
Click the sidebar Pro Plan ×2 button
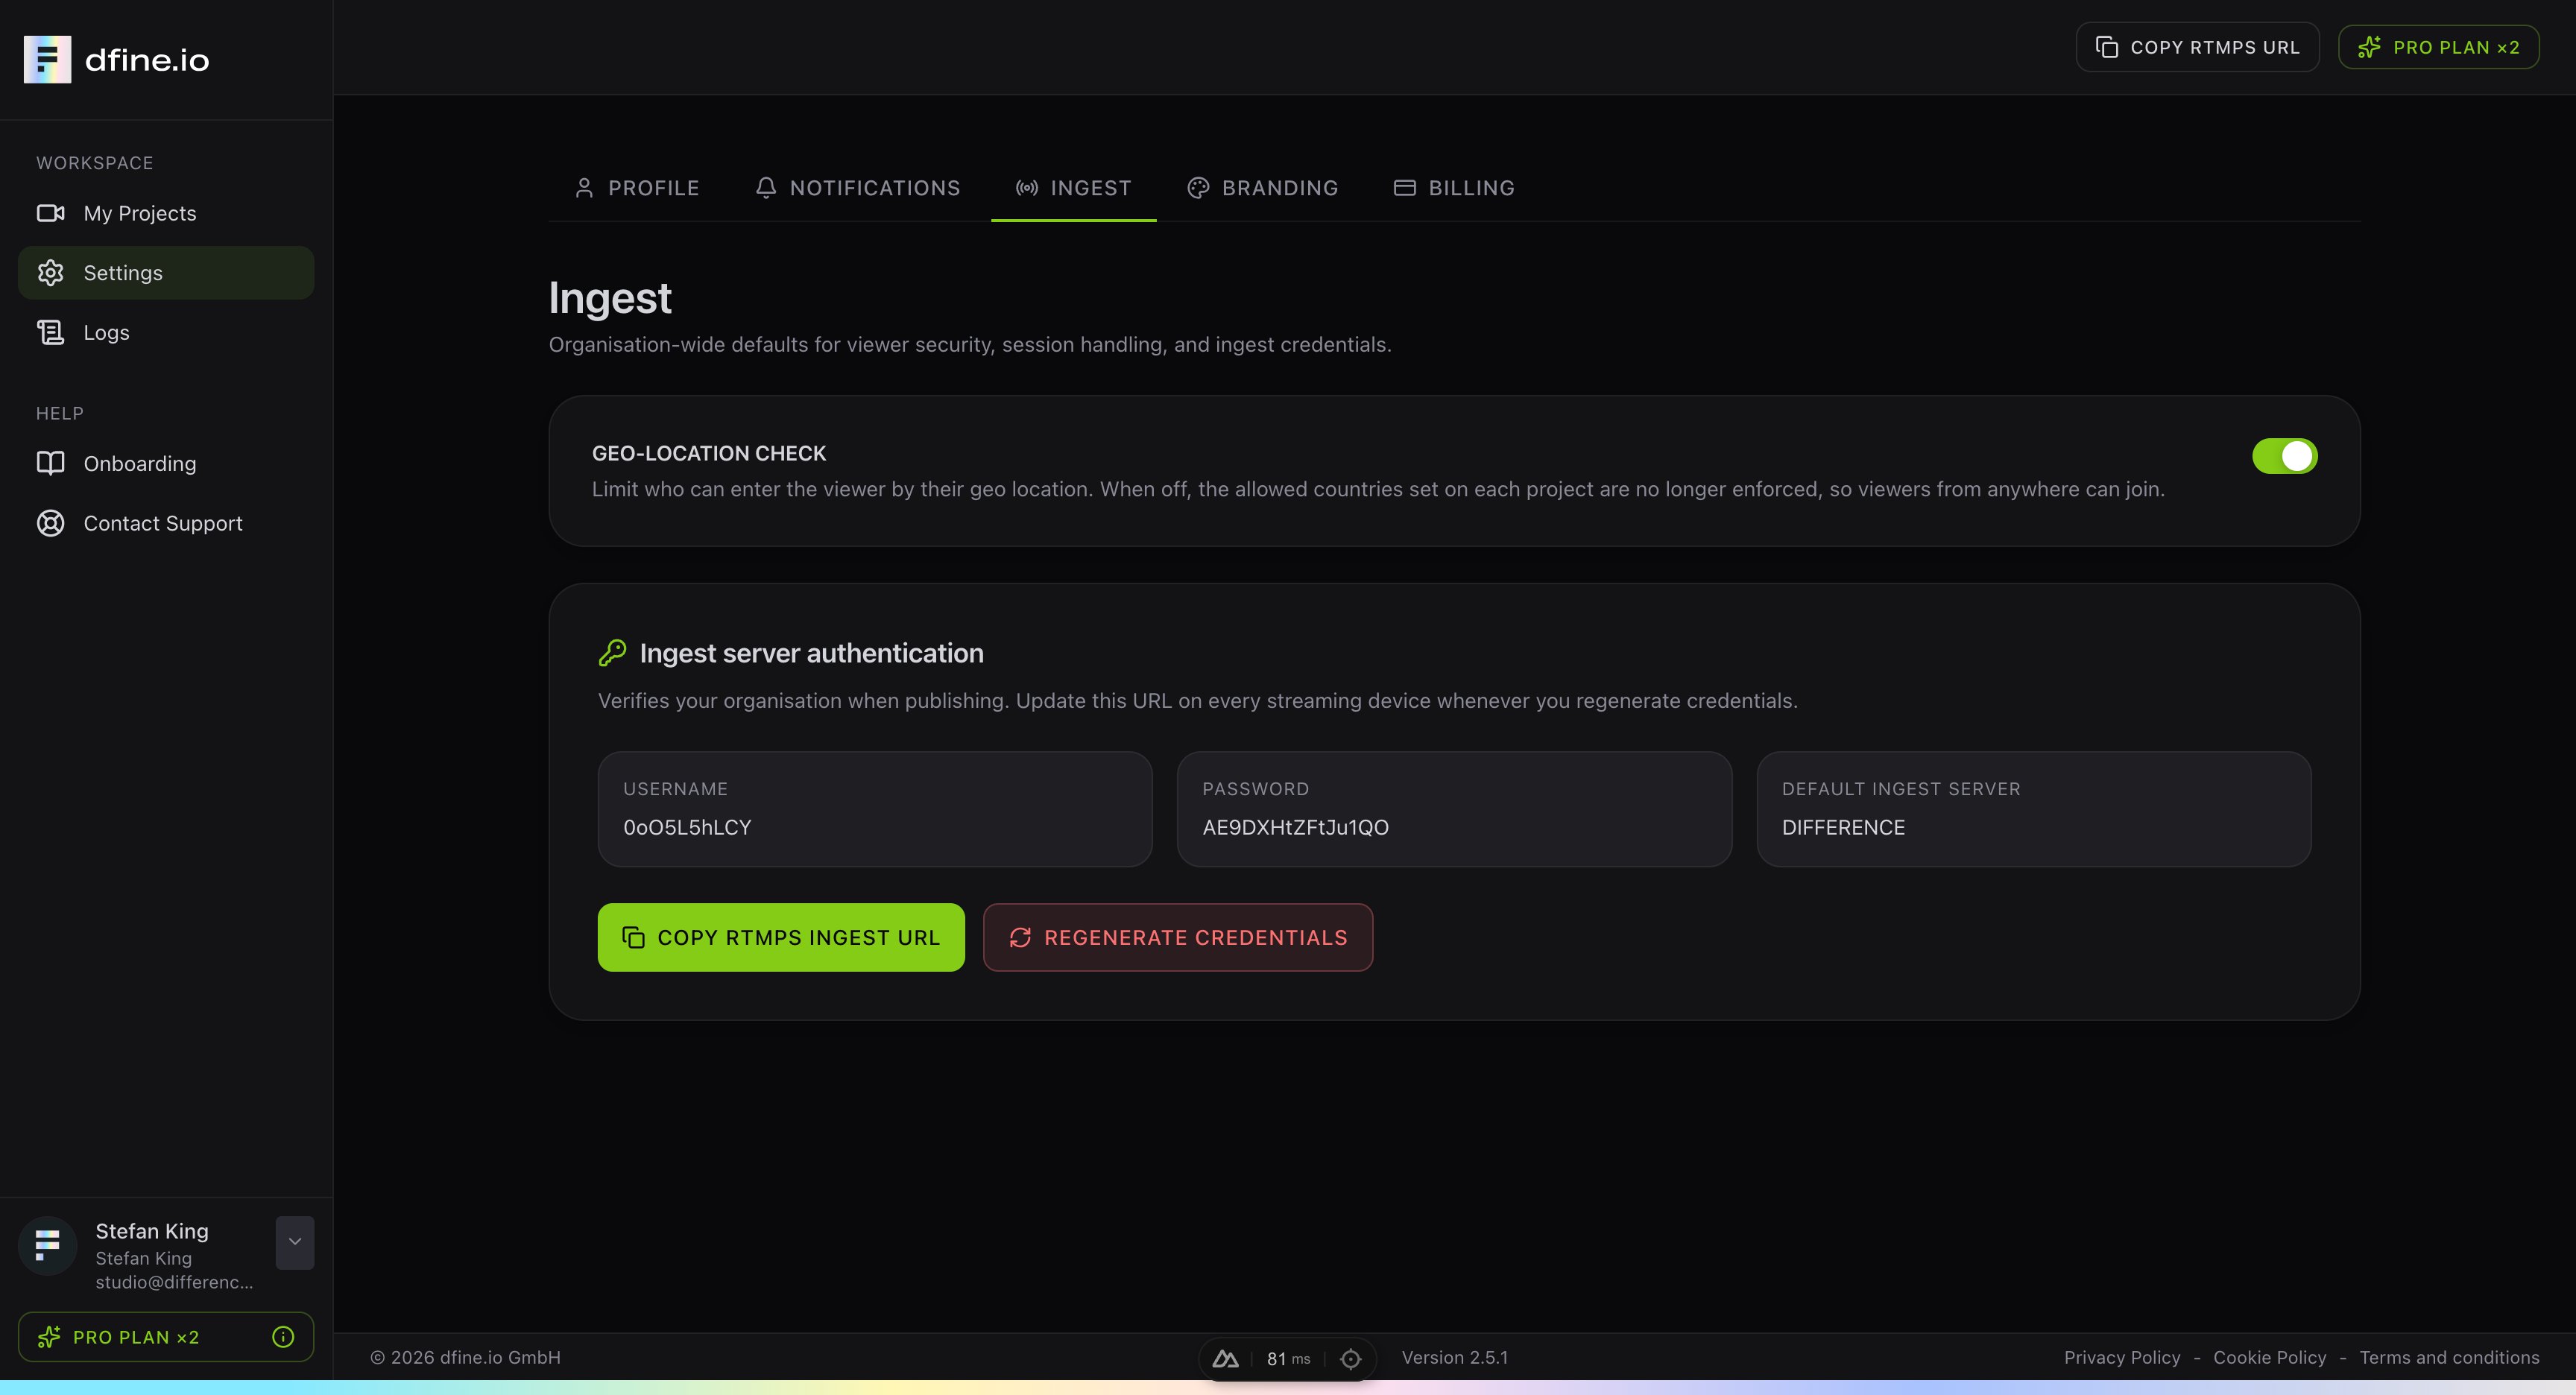tap(166, 1337)
